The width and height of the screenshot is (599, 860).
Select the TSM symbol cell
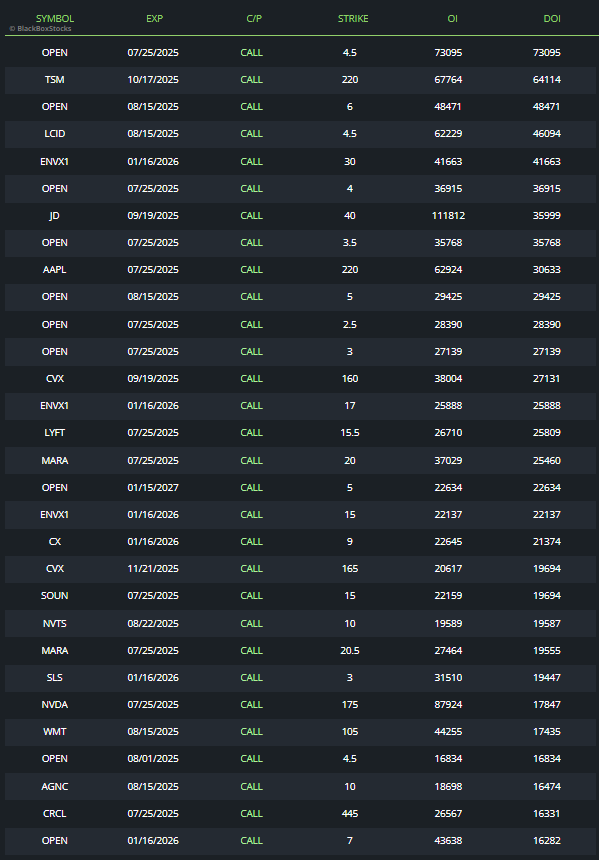(55, 80)
